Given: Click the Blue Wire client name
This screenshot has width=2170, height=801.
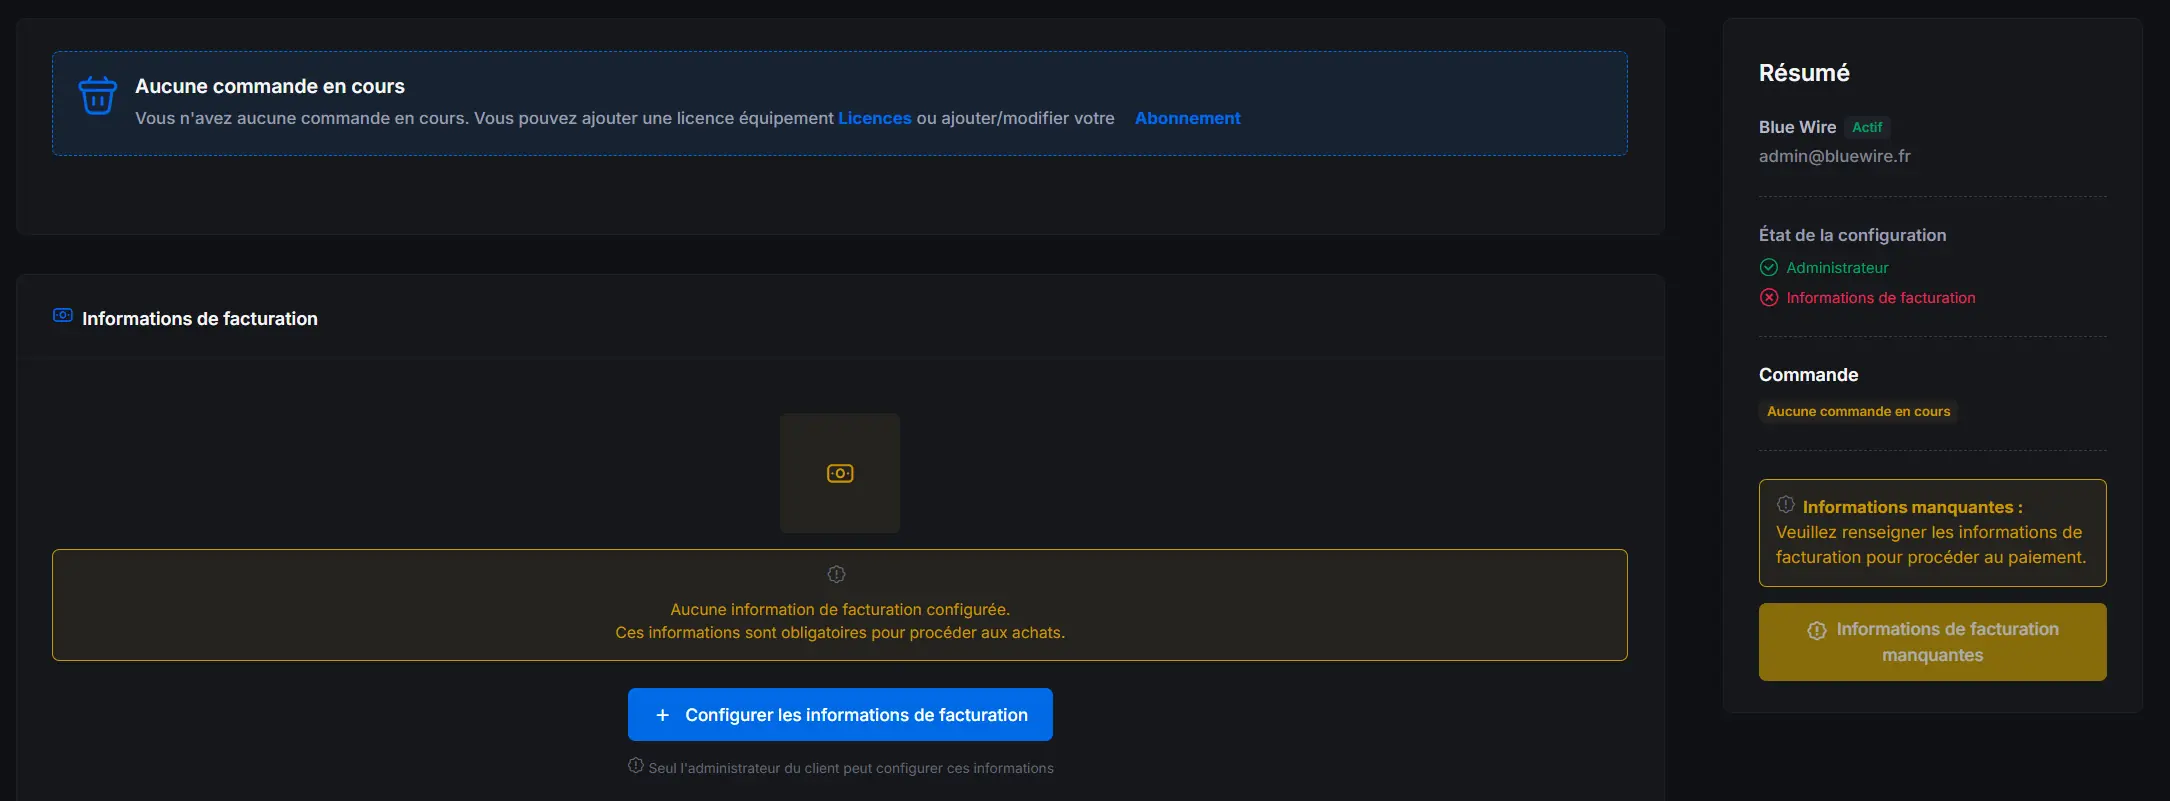Looking at the screenshot, I should click(x=1797, y=127).
